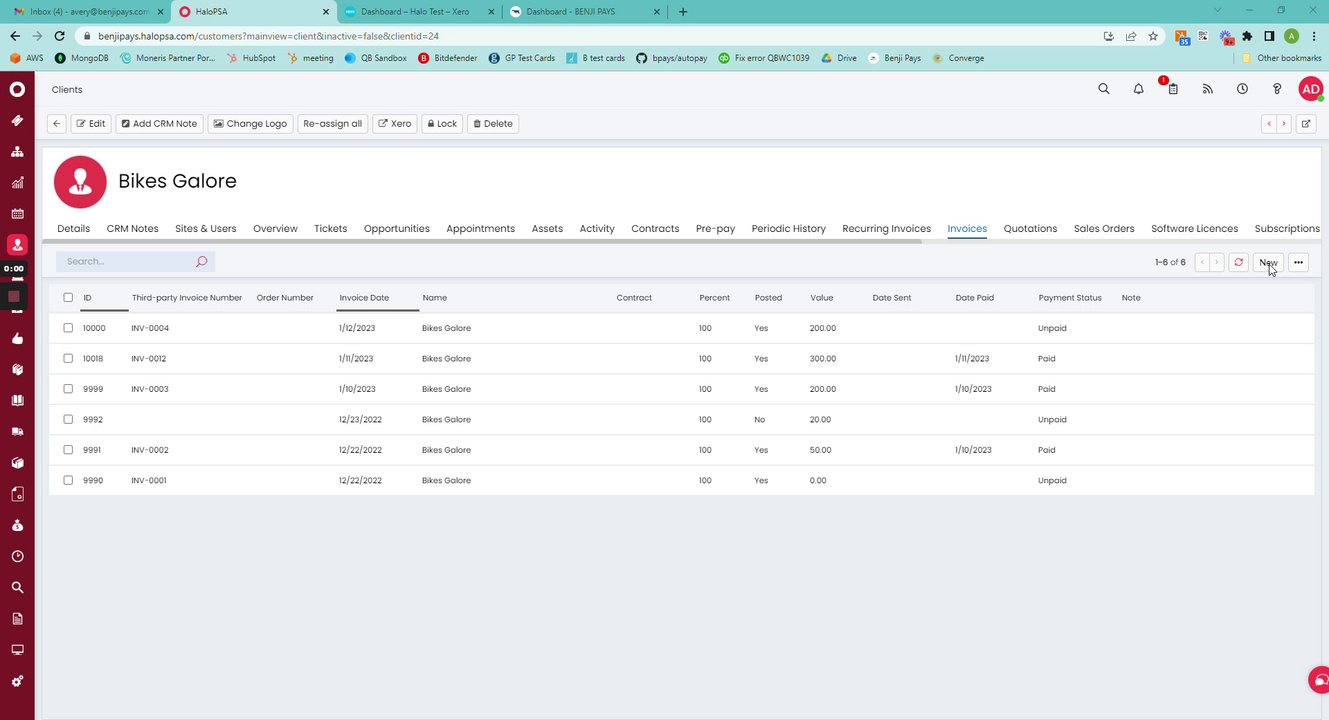Open the help question mark icon

pos(1277,89)
